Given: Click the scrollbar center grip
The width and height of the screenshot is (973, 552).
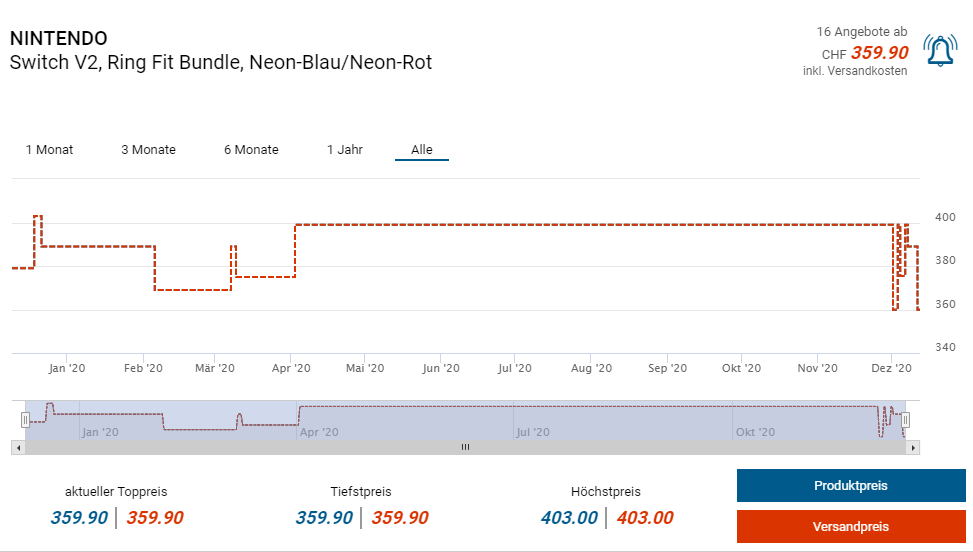Looking at the screenshot, I should click(465, 447).
